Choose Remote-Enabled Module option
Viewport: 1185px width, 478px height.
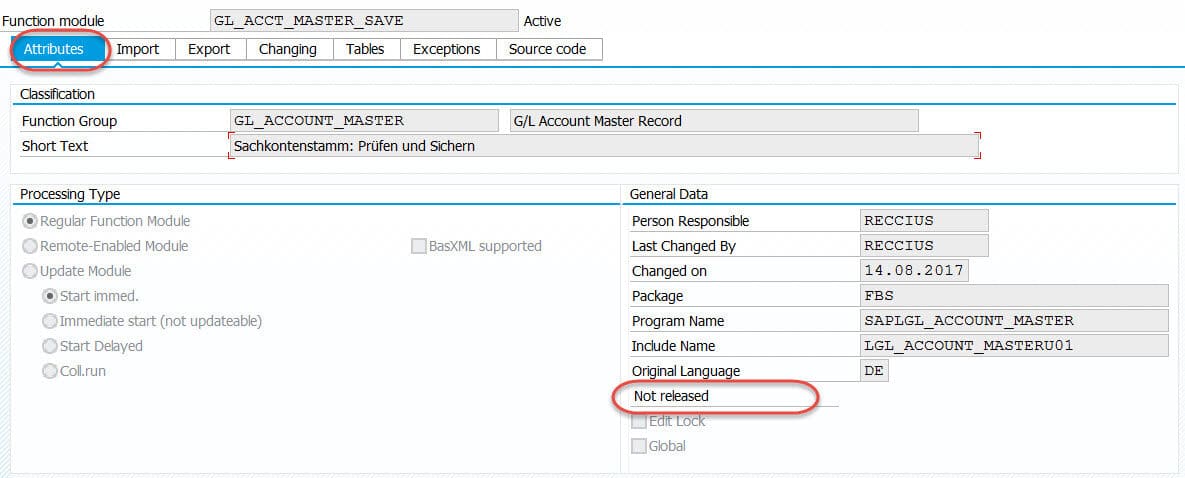pyautogui.click(x=31, y=246)
